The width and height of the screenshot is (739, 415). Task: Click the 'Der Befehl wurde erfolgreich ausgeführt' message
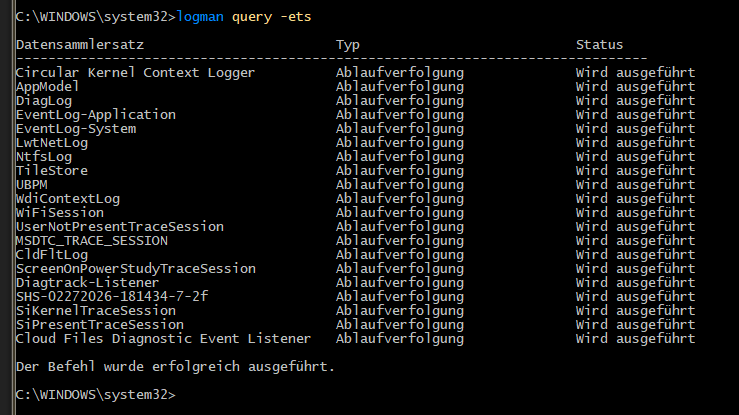tap(175, 367)
